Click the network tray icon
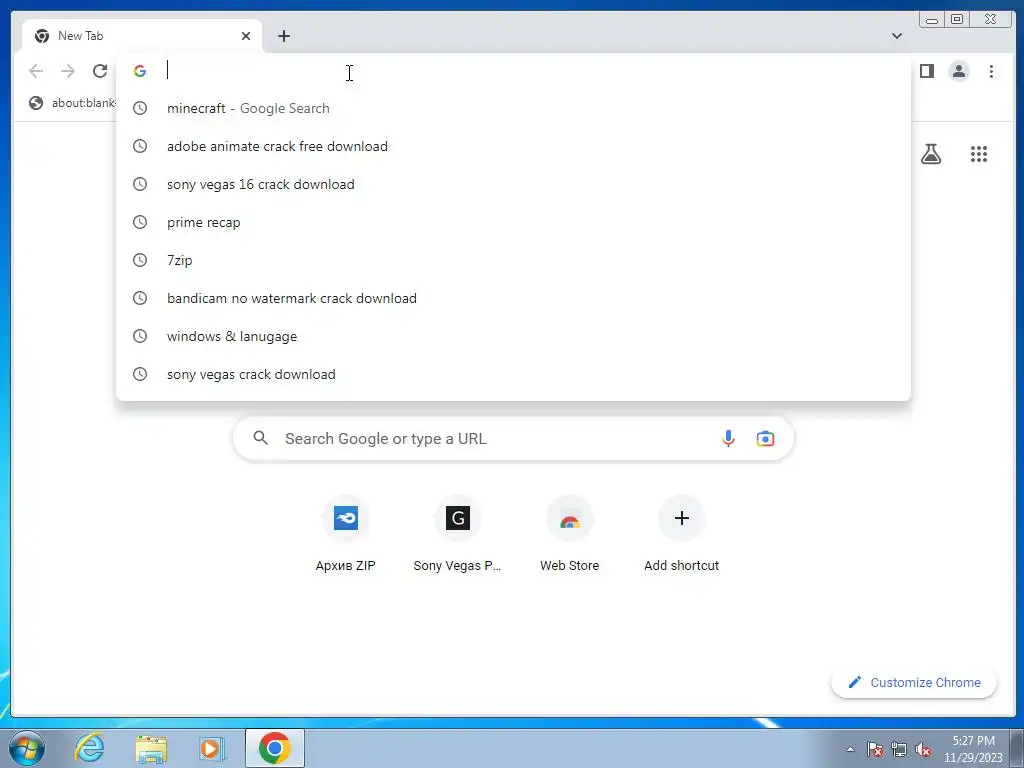 tap(899, 749)
